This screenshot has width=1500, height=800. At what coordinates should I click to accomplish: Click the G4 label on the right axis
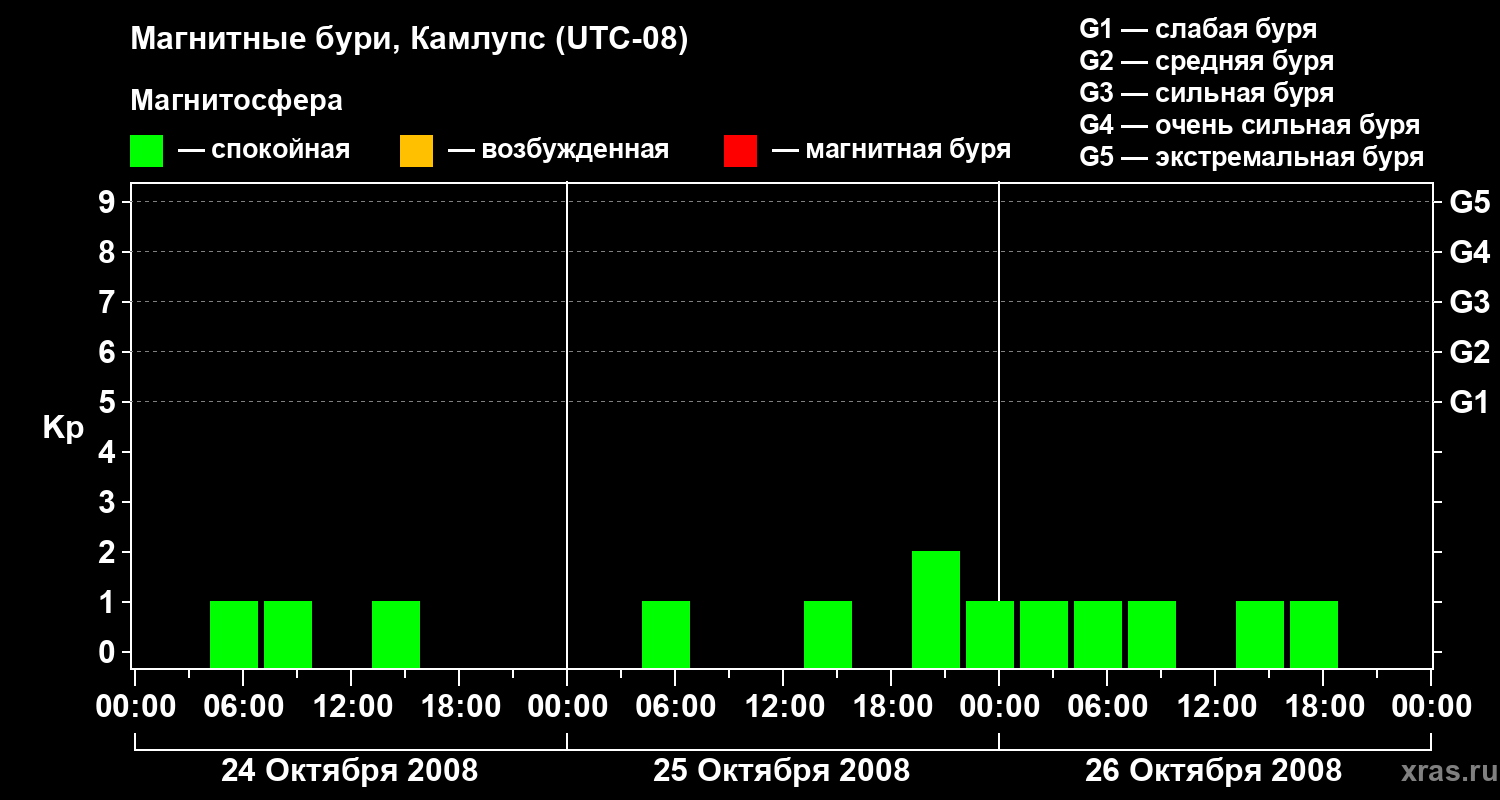[1469, 252]
